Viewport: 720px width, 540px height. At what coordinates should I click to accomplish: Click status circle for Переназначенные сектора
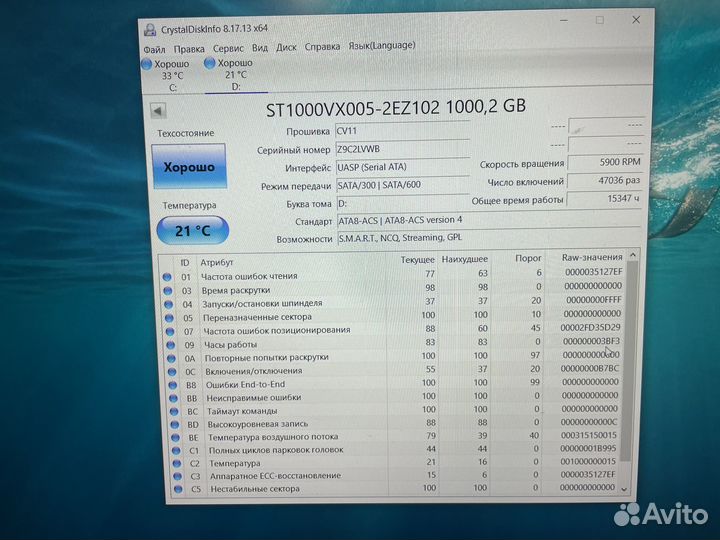[169, 318]
